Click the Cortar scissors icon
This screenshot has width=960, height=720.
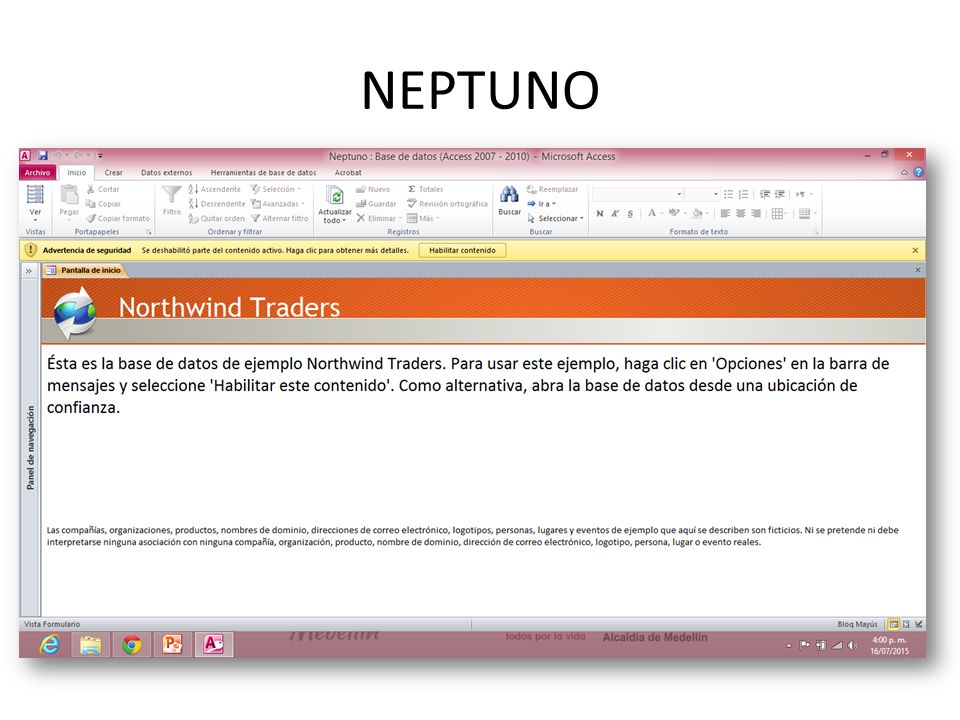click(91, 189)
